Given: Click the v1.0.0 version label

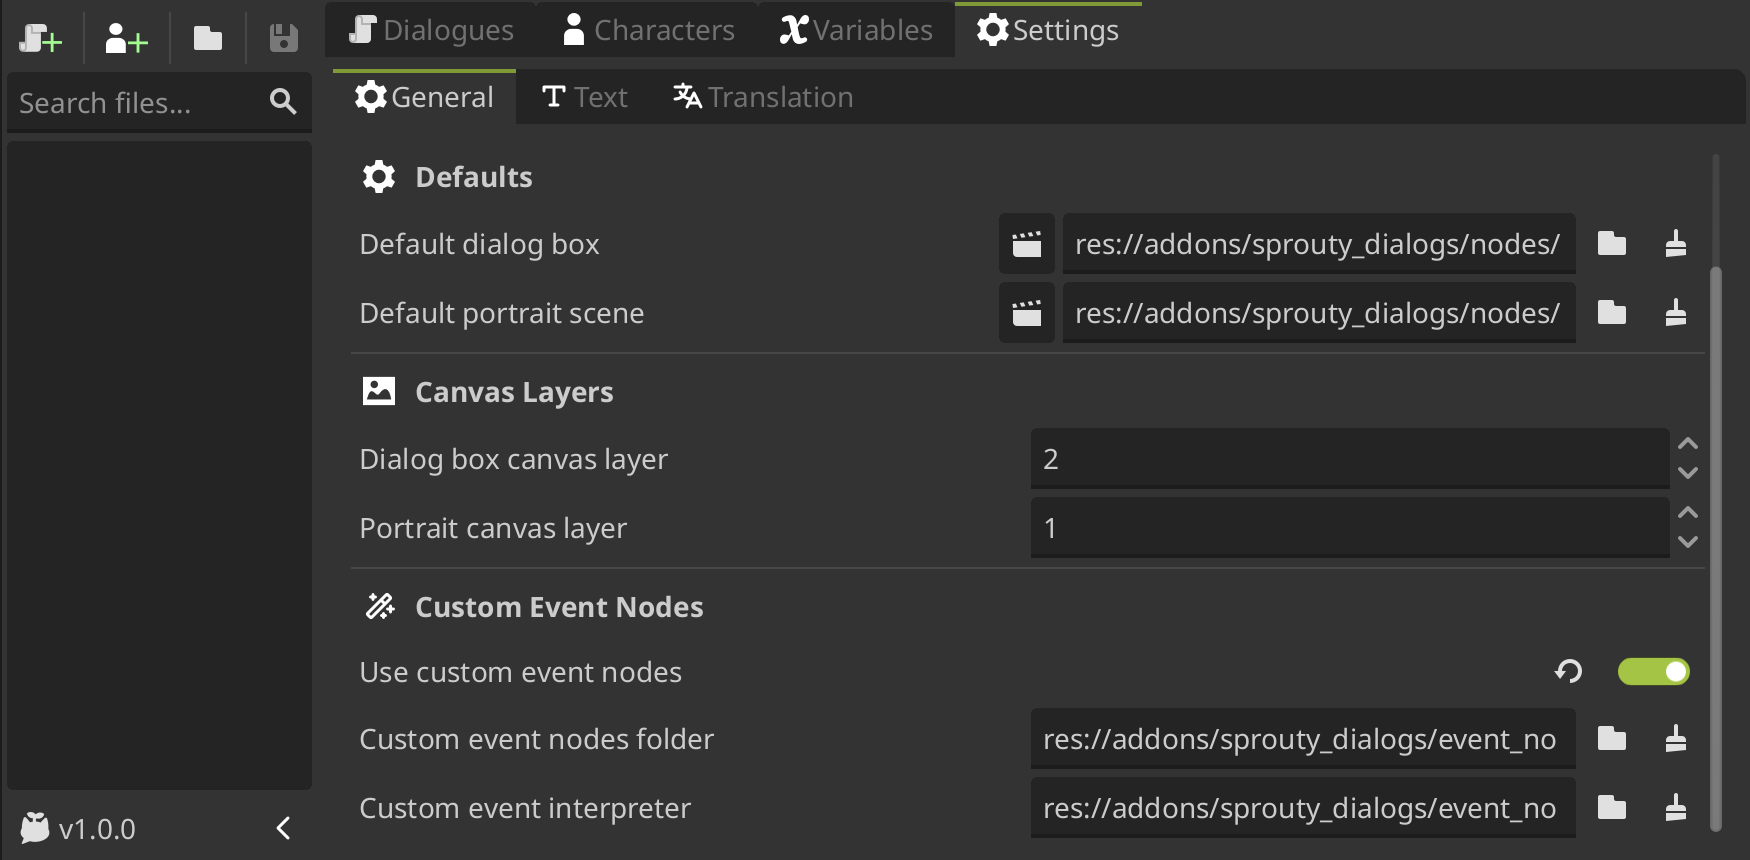Looking at the screenshot, I should point(97,829).
